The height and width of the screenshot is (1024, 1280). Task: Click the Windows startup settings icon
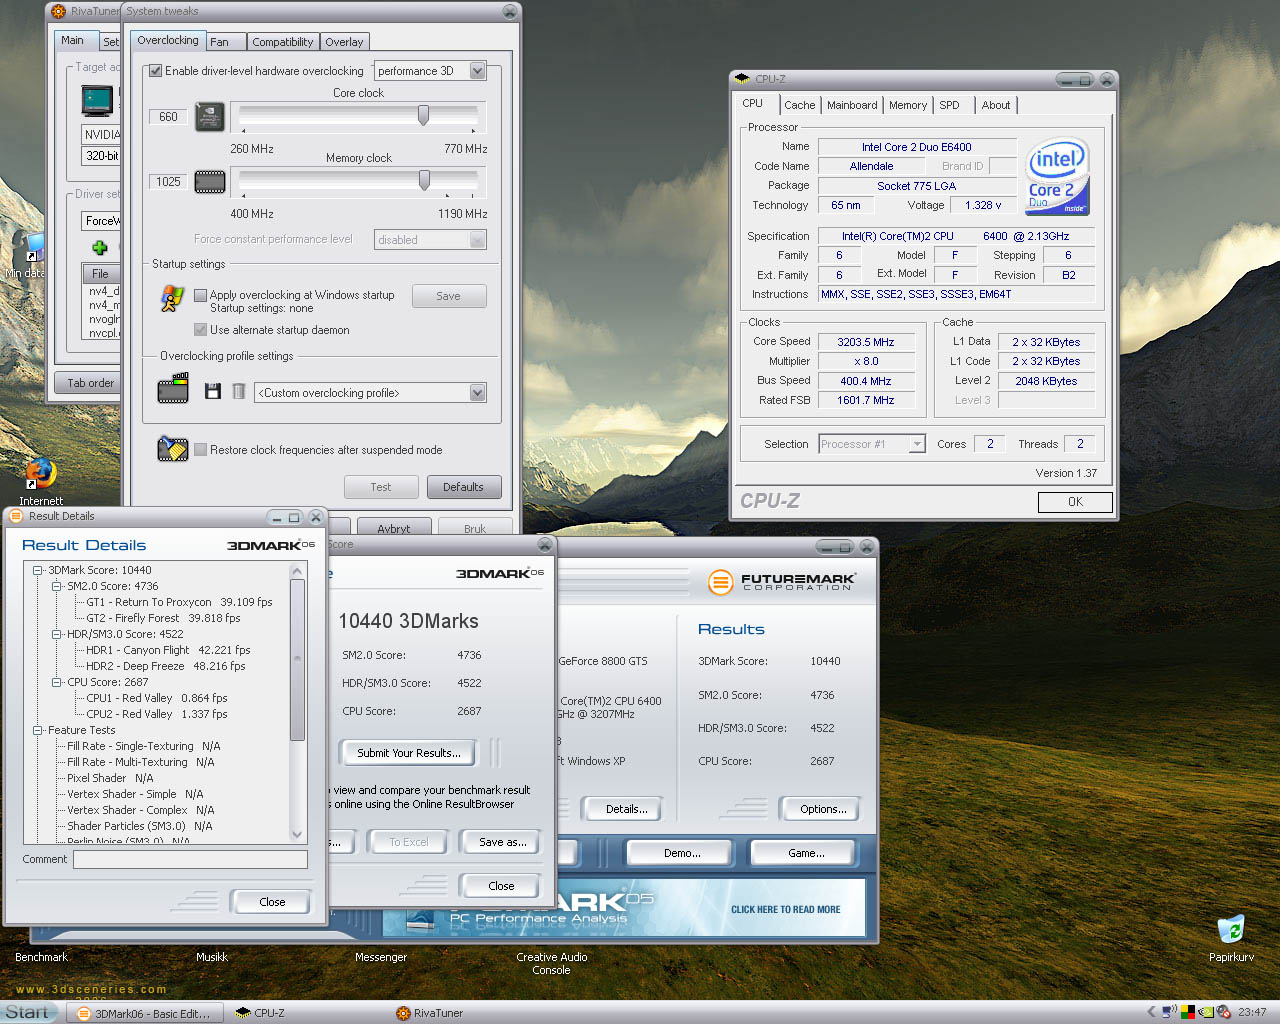point(172,298)
